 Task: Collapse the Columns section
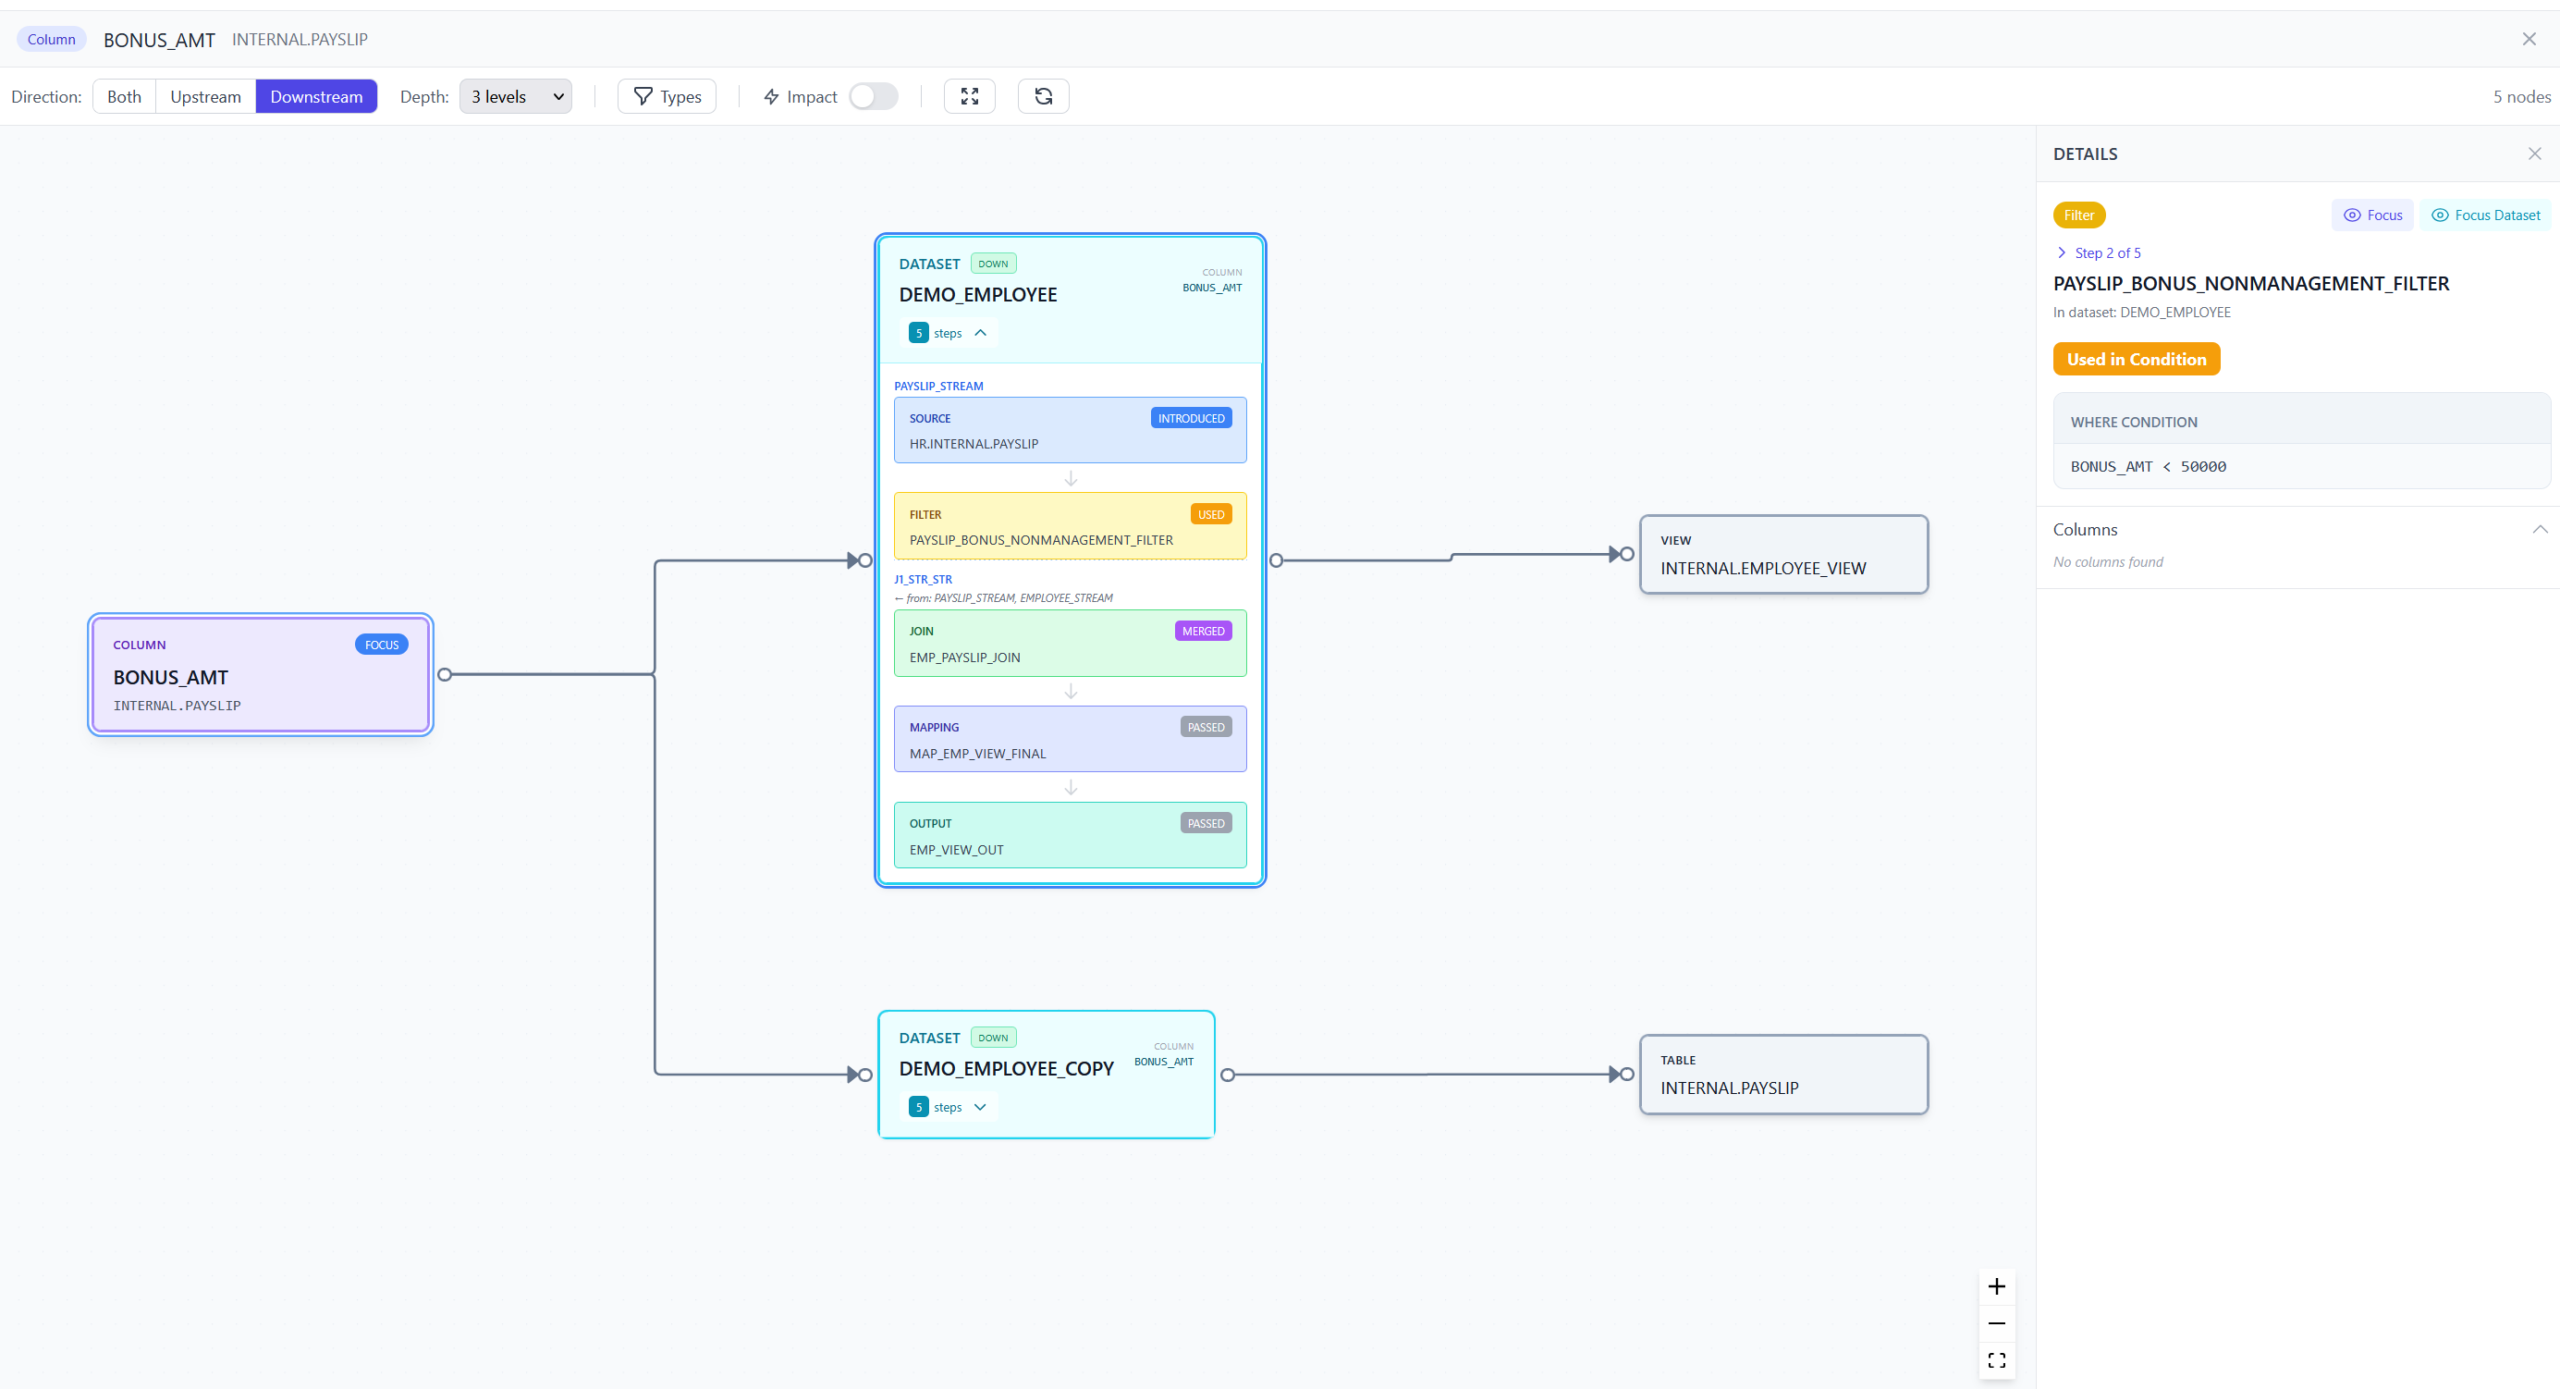coord(2539,529)
